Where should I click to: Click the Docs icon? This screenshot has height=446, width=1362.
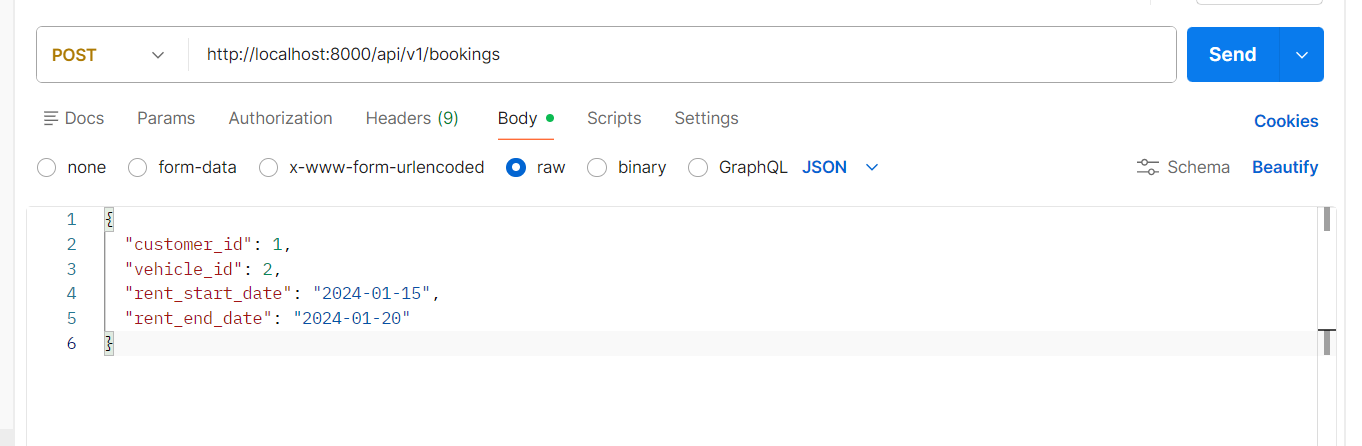[x=51, y=119]
